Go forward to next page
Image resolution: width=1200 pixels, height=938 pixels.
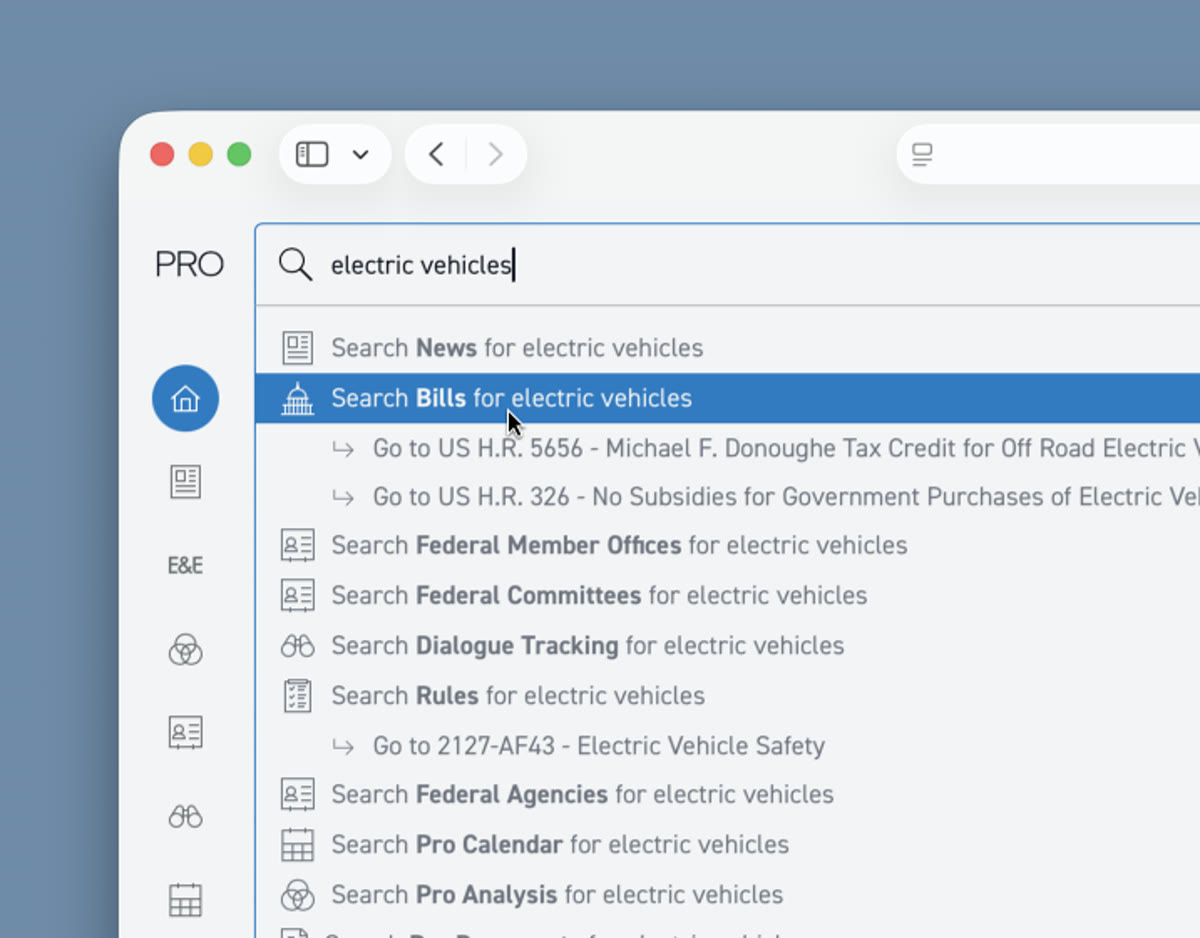[495, 154]
